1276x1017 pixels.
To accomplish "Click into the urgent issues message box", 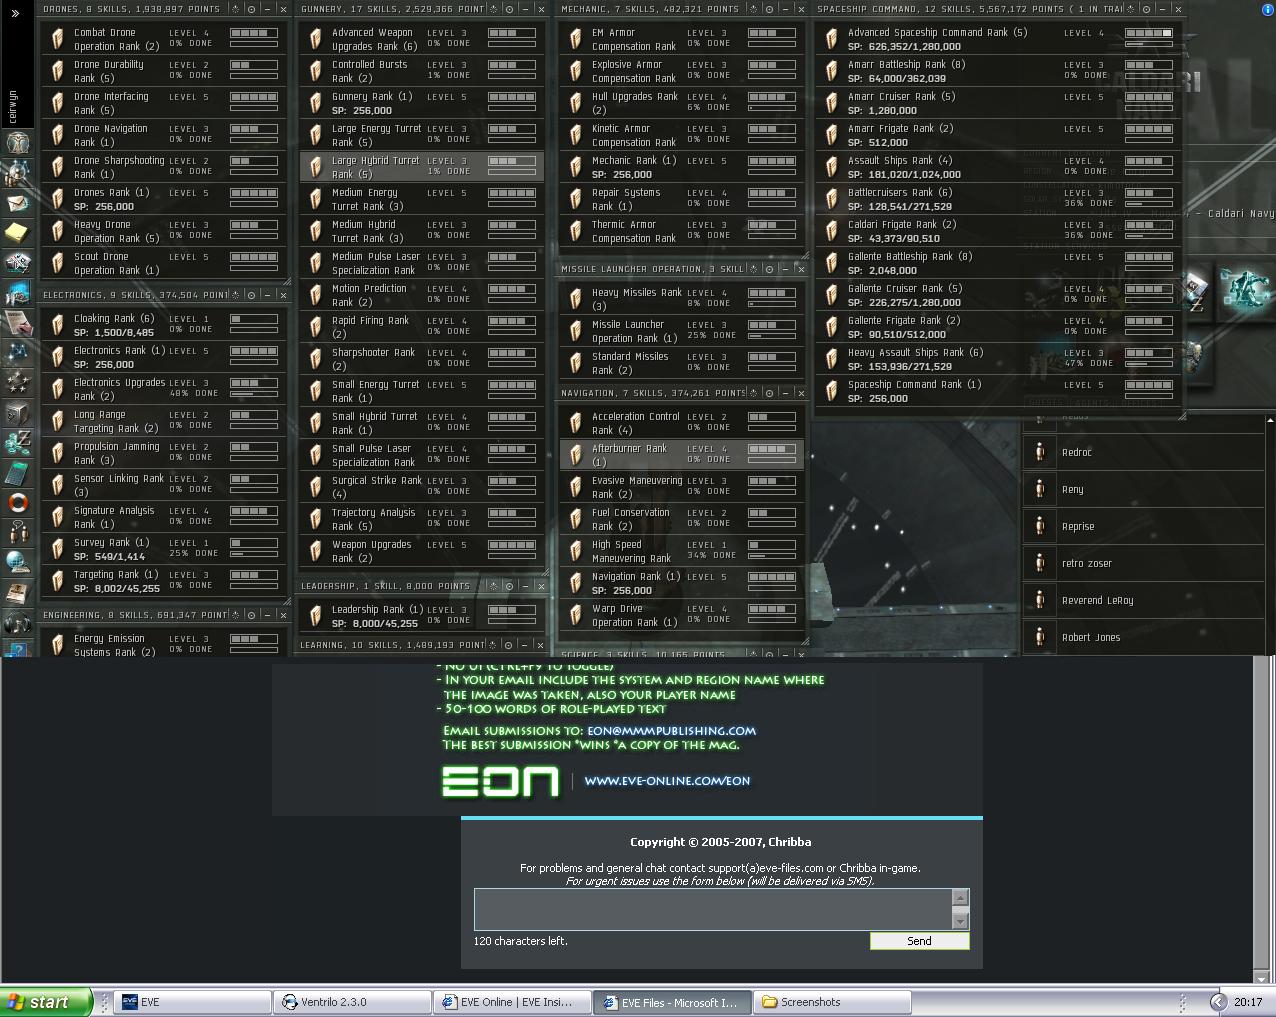I will click(x=713, y=909).
